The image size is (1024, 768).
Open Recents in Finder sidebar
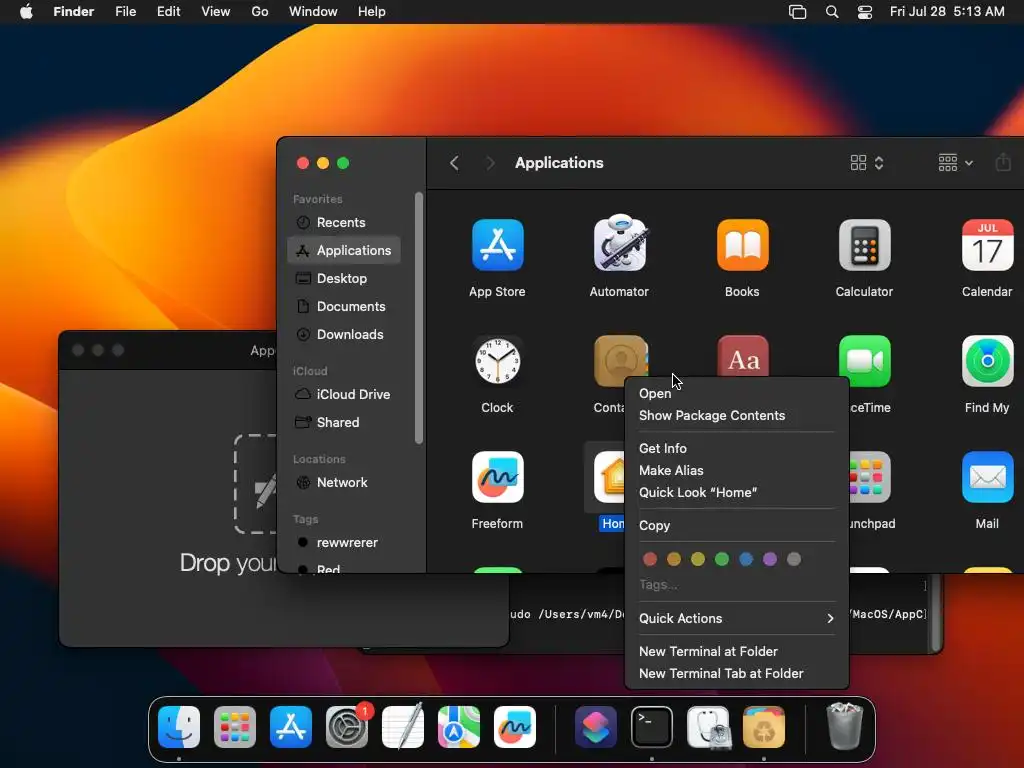(344, 222)
